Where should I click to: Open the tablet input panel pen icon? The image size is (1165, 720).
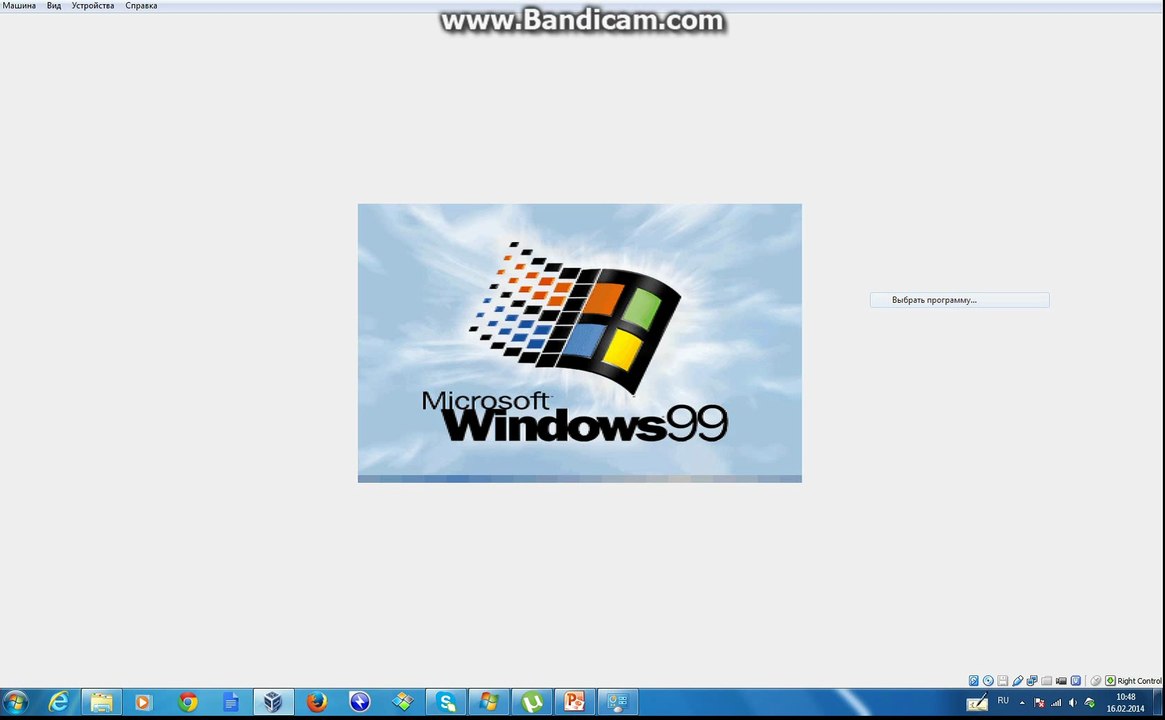click(977, 701)
